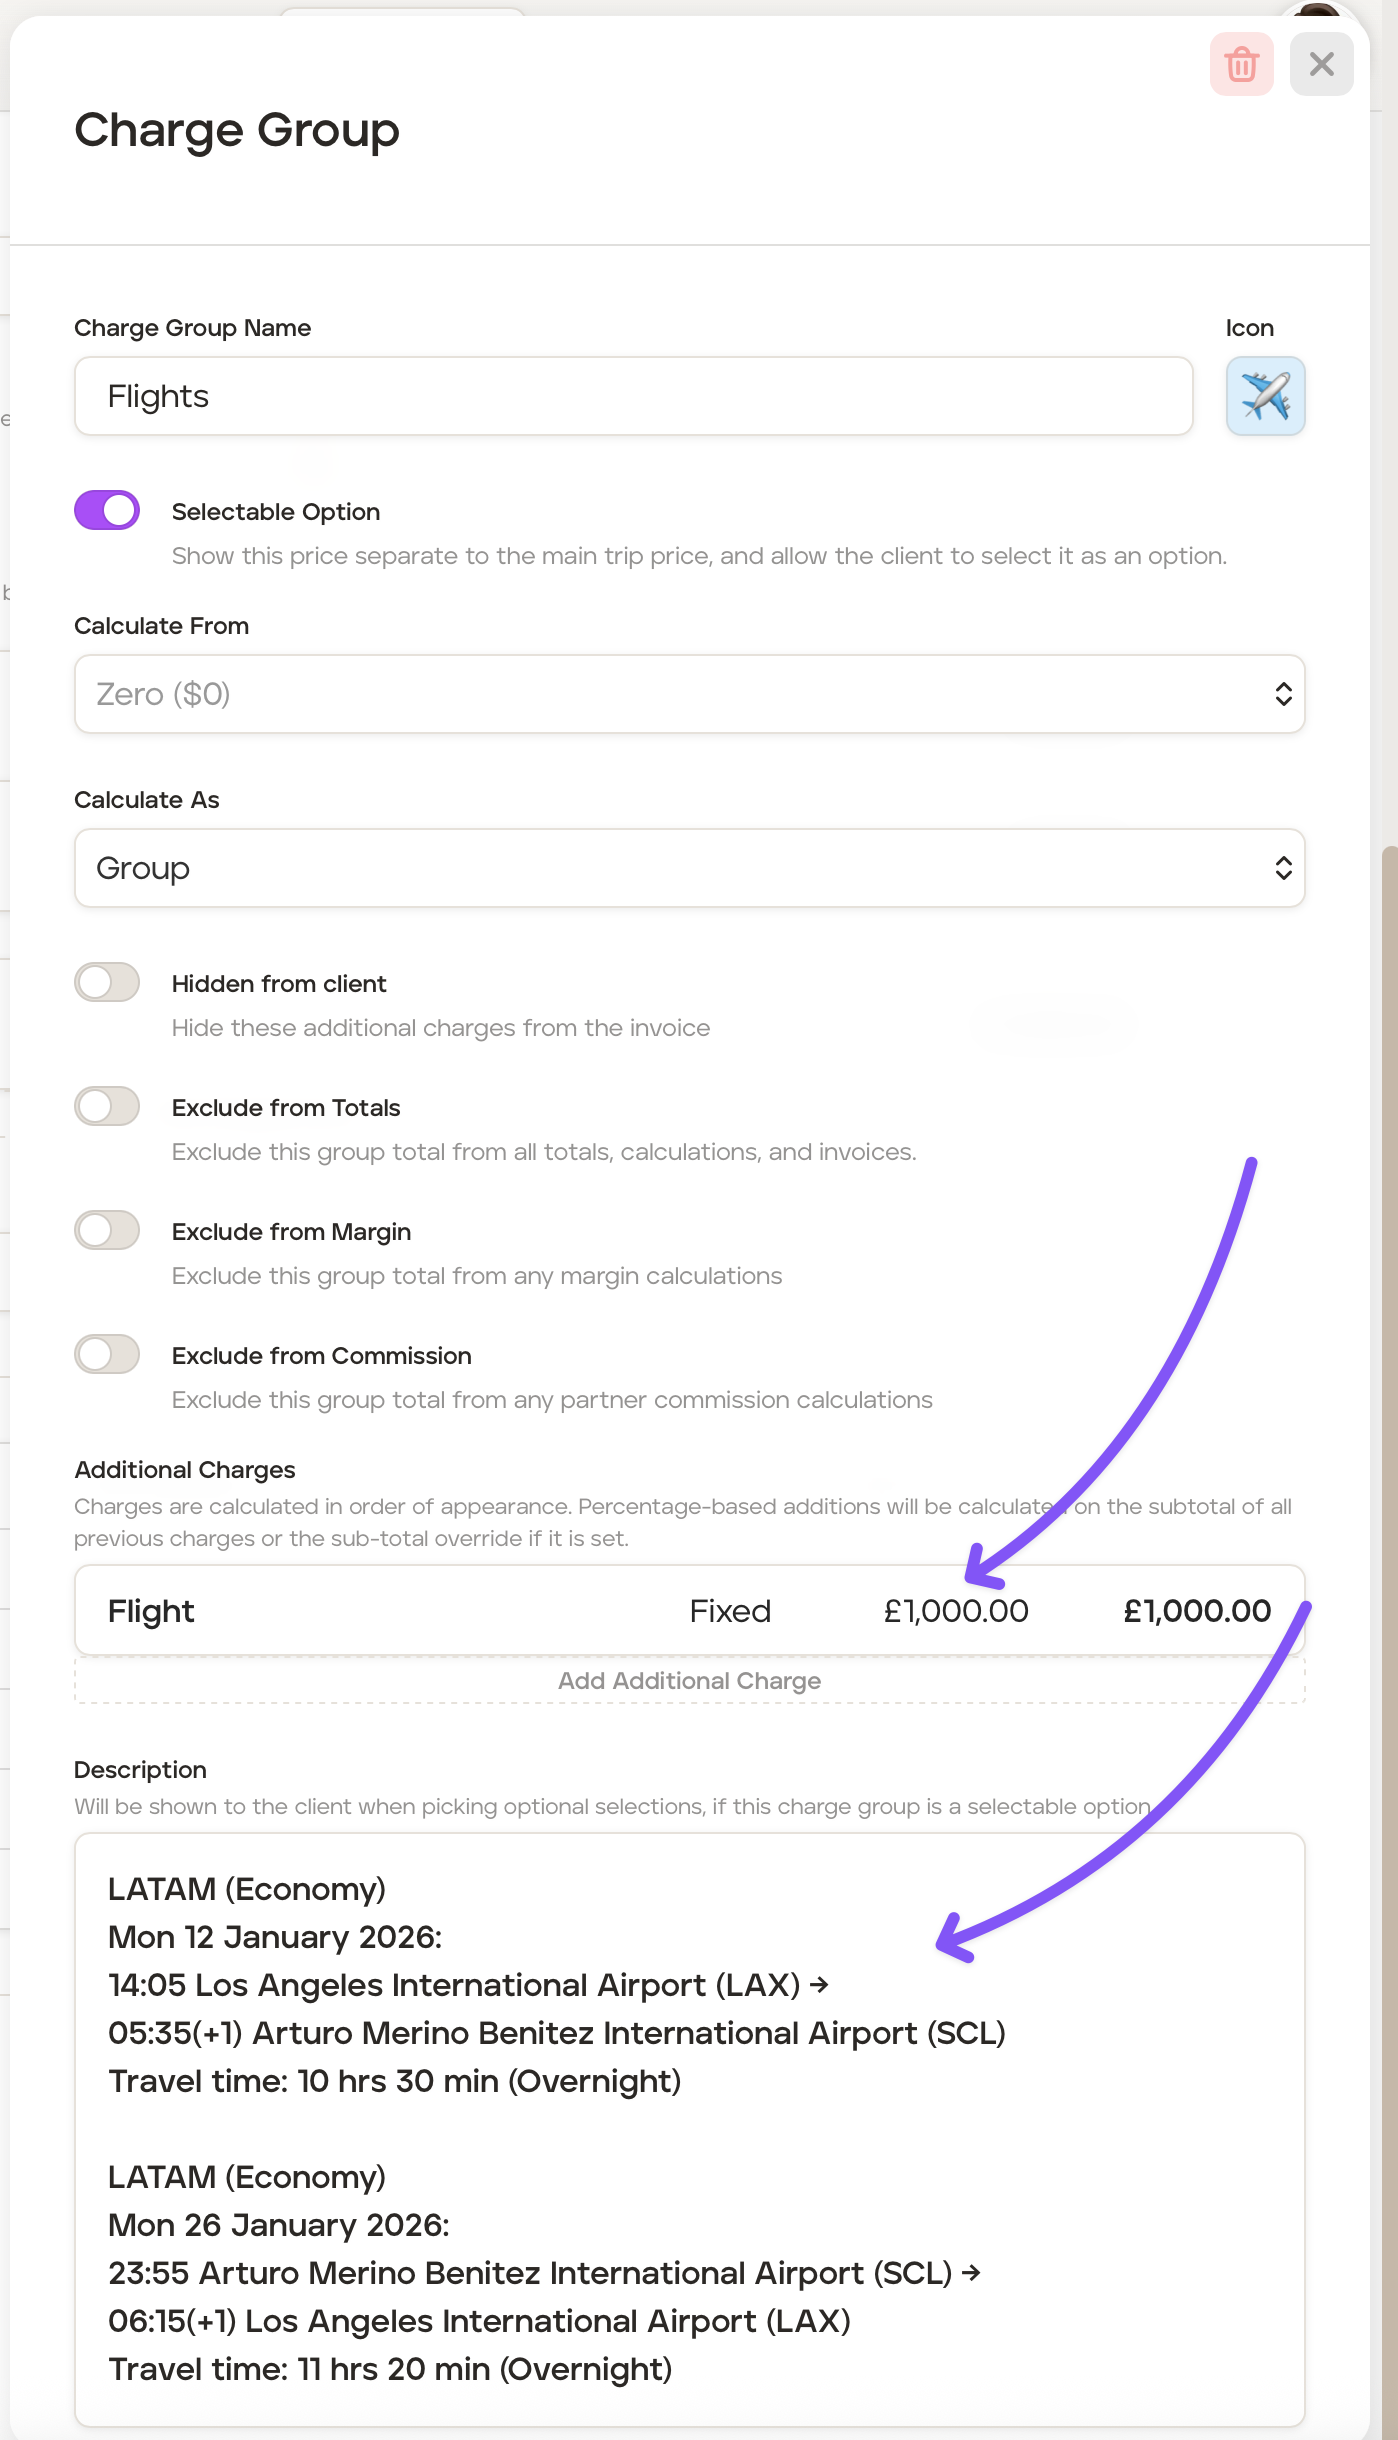This screenshot has width=1398, height=2440.
Task: Select the Flight charge name
Action: coord(151,1611)
